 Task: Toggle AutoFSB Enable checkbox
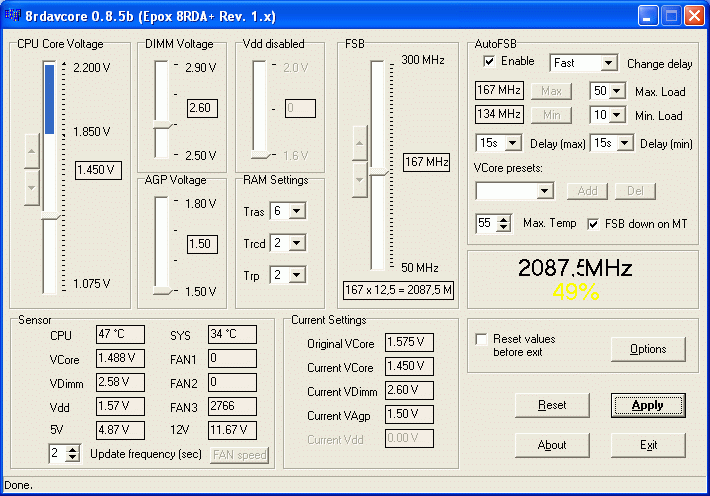489,61
